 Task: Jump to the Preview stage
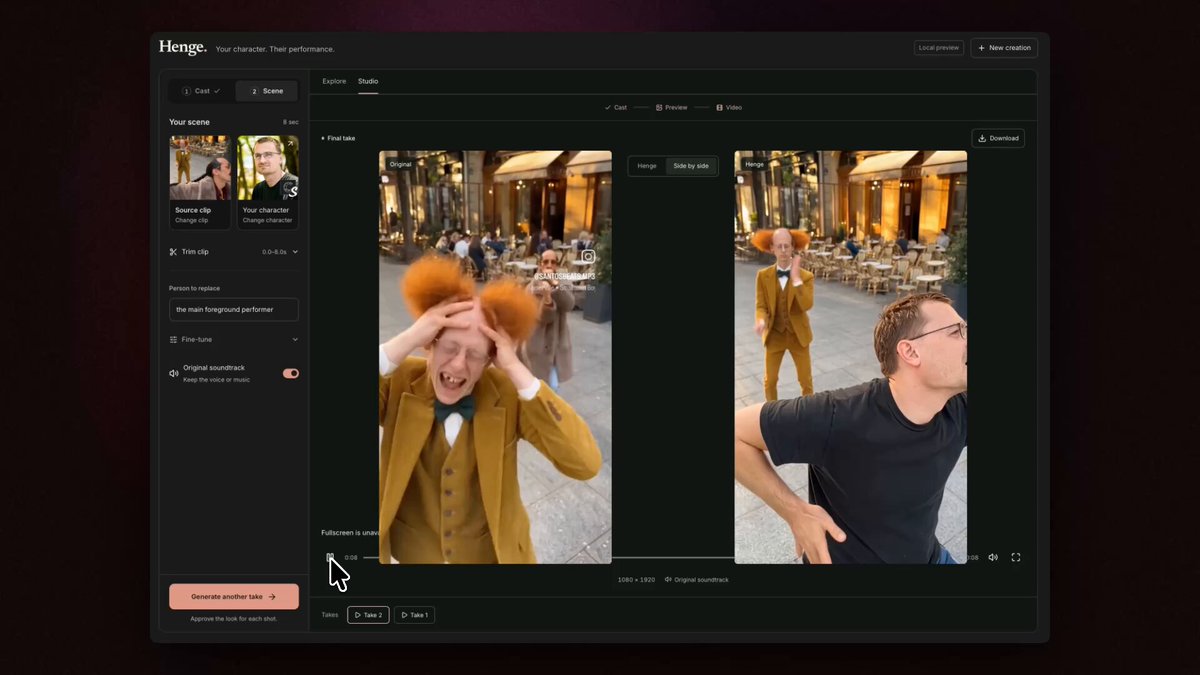(x=672, y=107)
